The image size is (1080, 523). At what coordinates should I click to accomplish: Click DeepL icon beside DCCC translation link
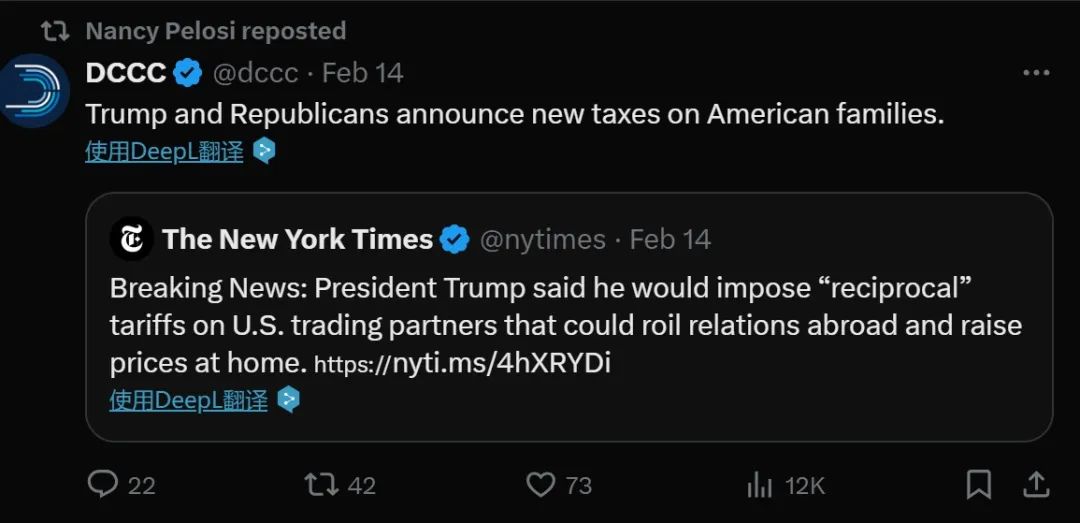click(x=263, y=151)
